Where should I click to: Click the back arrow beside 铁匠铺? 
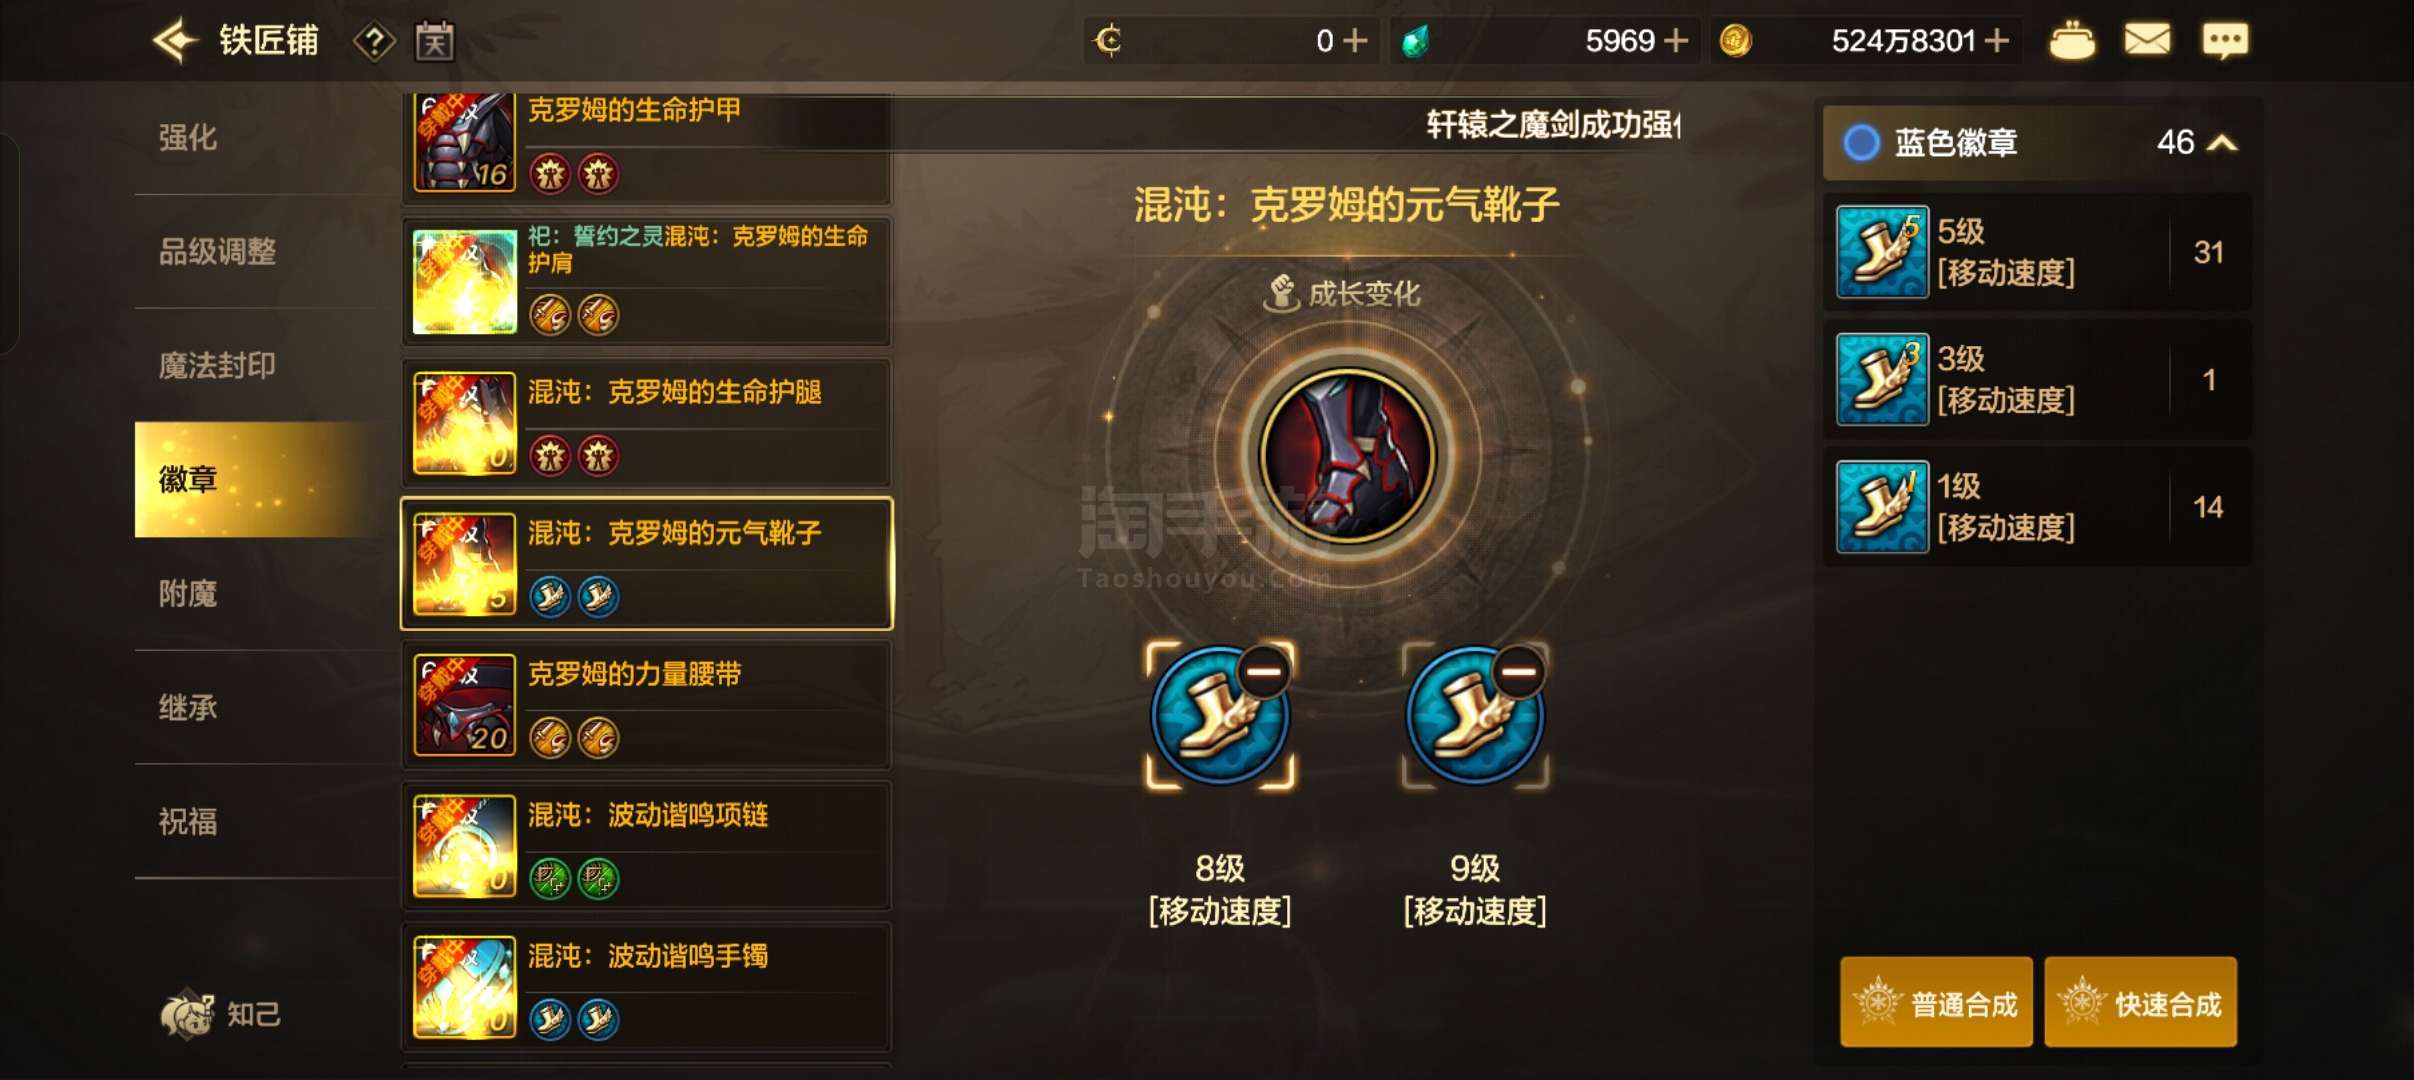point(175,41)
